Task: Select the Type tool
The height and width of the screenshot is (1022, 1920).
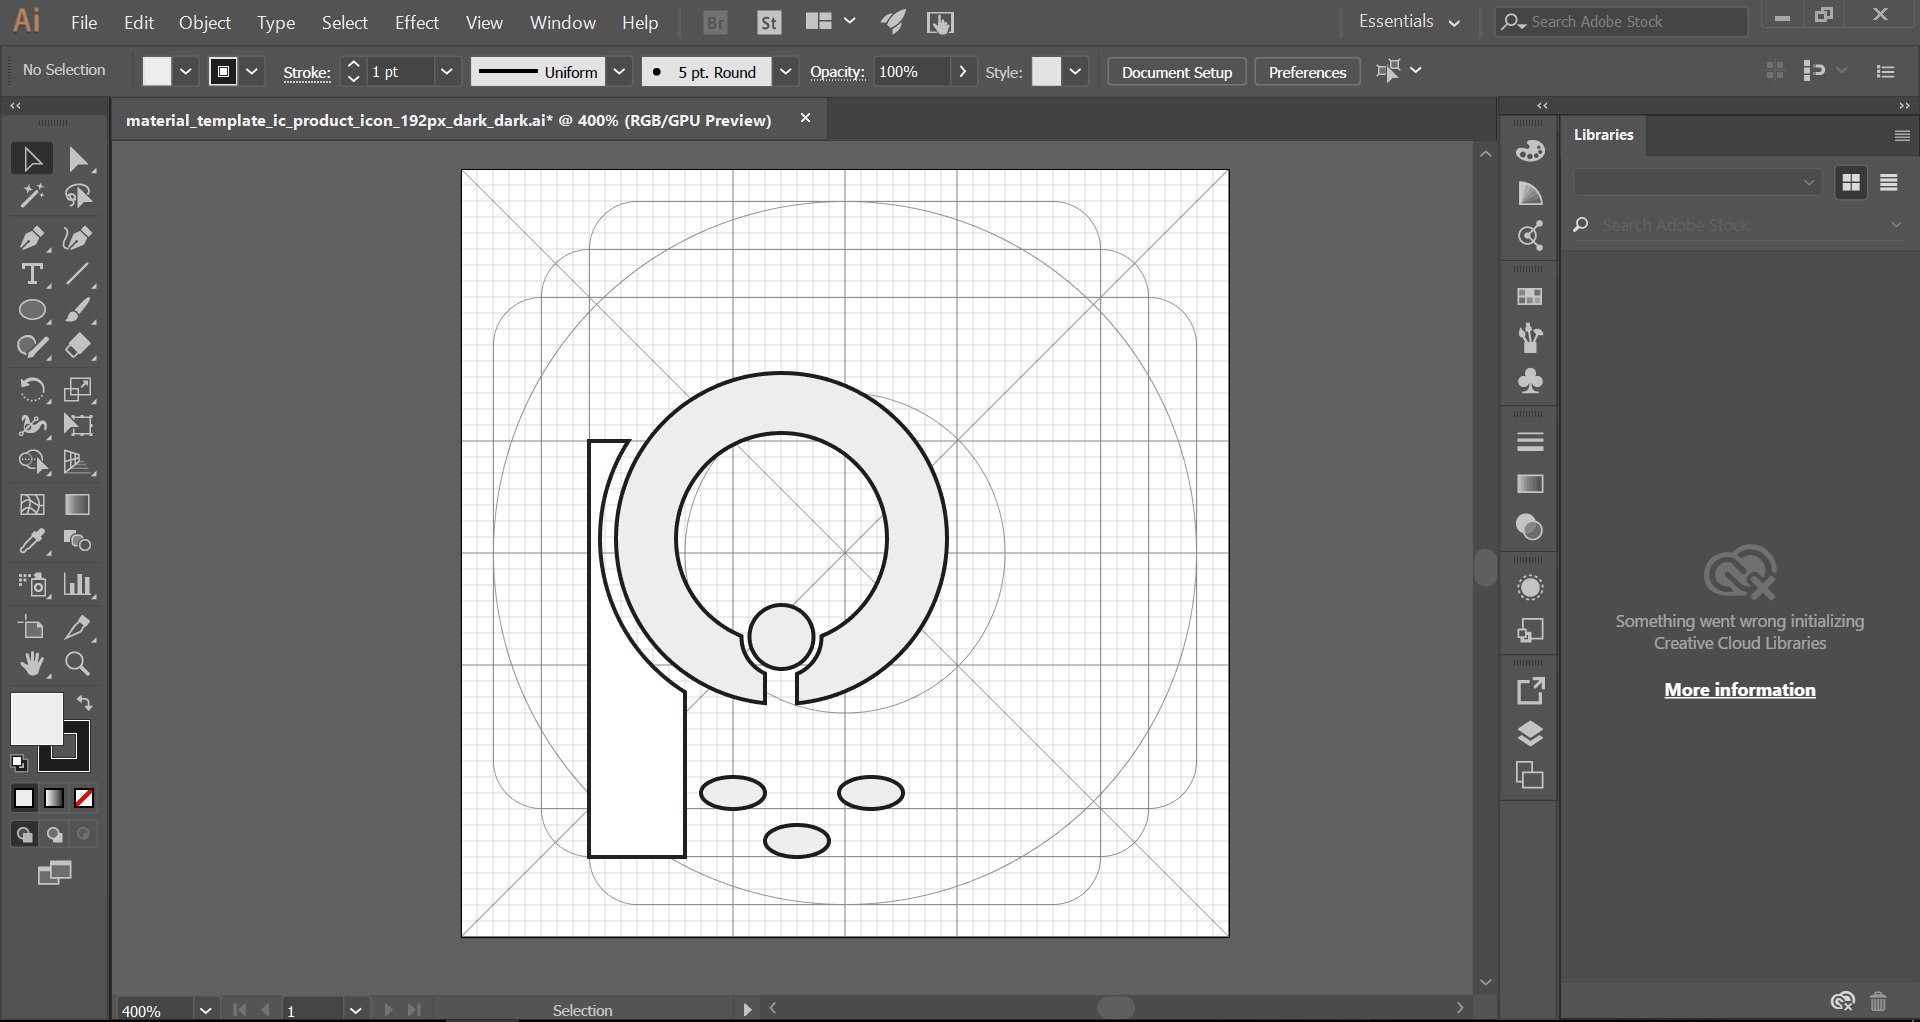Action: [31, 275]
